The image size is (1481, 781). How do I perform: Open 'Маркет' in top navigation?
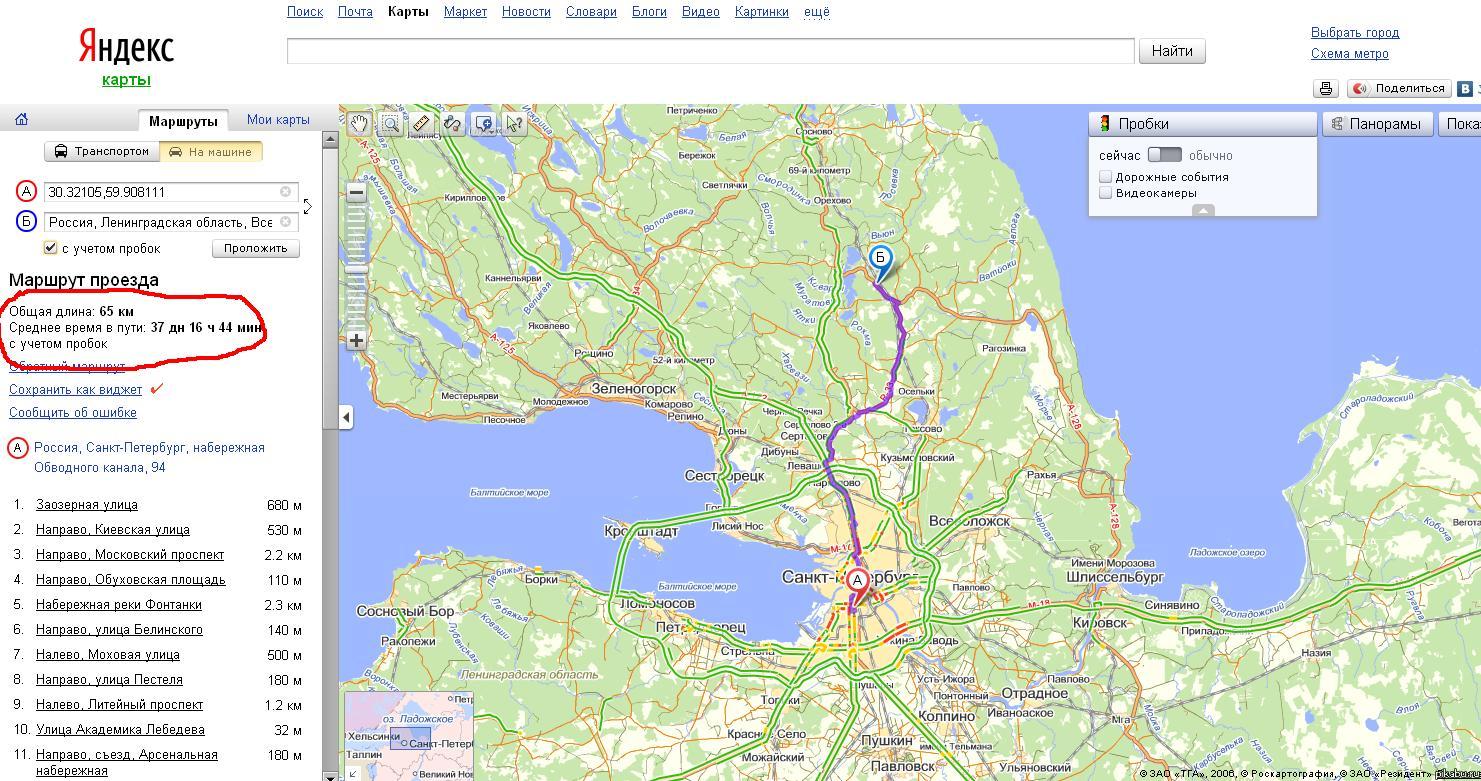(465, 12)
